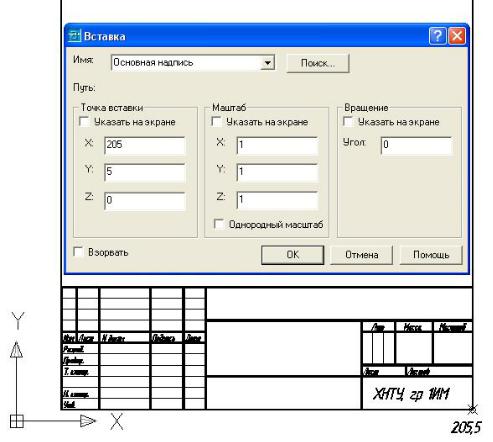Click the help question mark button in title bar
Screen dimensions: 493x442
tap(437, 36)
